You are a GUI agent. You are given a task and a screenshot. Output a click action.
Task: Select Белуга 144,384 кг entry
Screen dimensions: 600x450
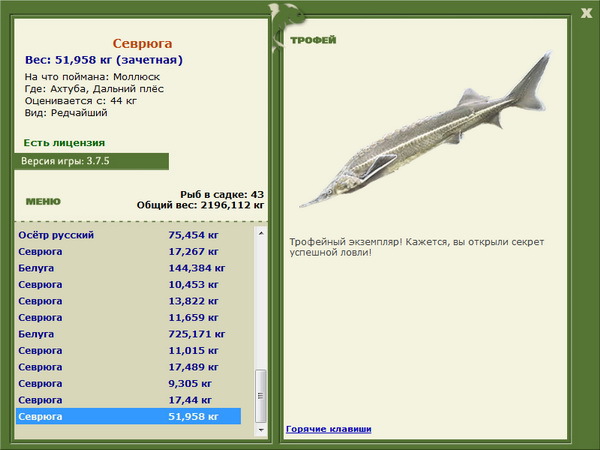(129, 268)
